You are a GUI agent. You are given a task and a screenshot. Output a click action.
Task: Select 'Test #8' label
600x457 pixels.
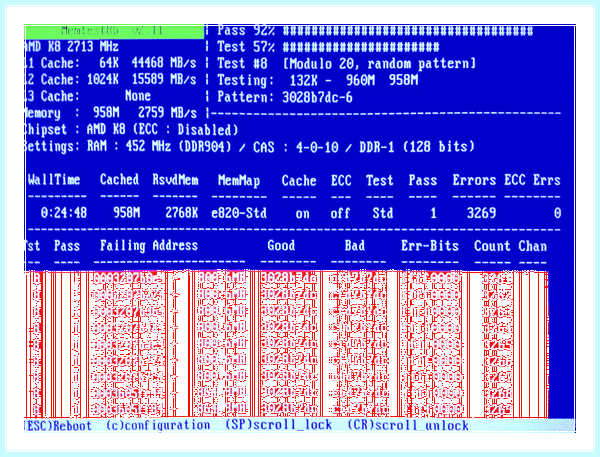(242, 63)
